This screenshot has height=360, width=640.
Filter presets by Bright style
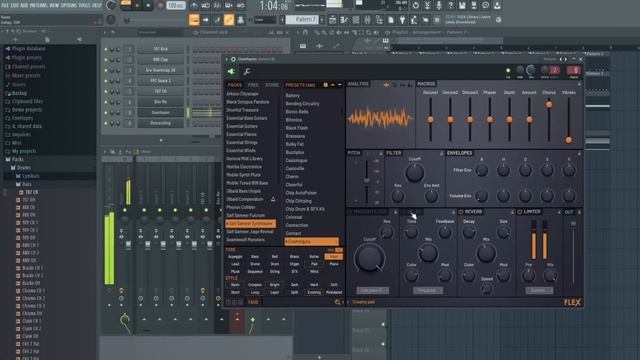tap(275, 285)
